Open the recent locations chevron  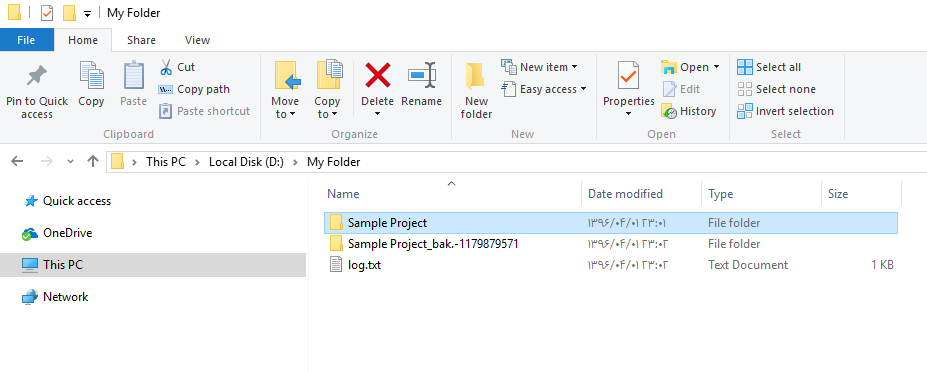[x=70, y=161]
